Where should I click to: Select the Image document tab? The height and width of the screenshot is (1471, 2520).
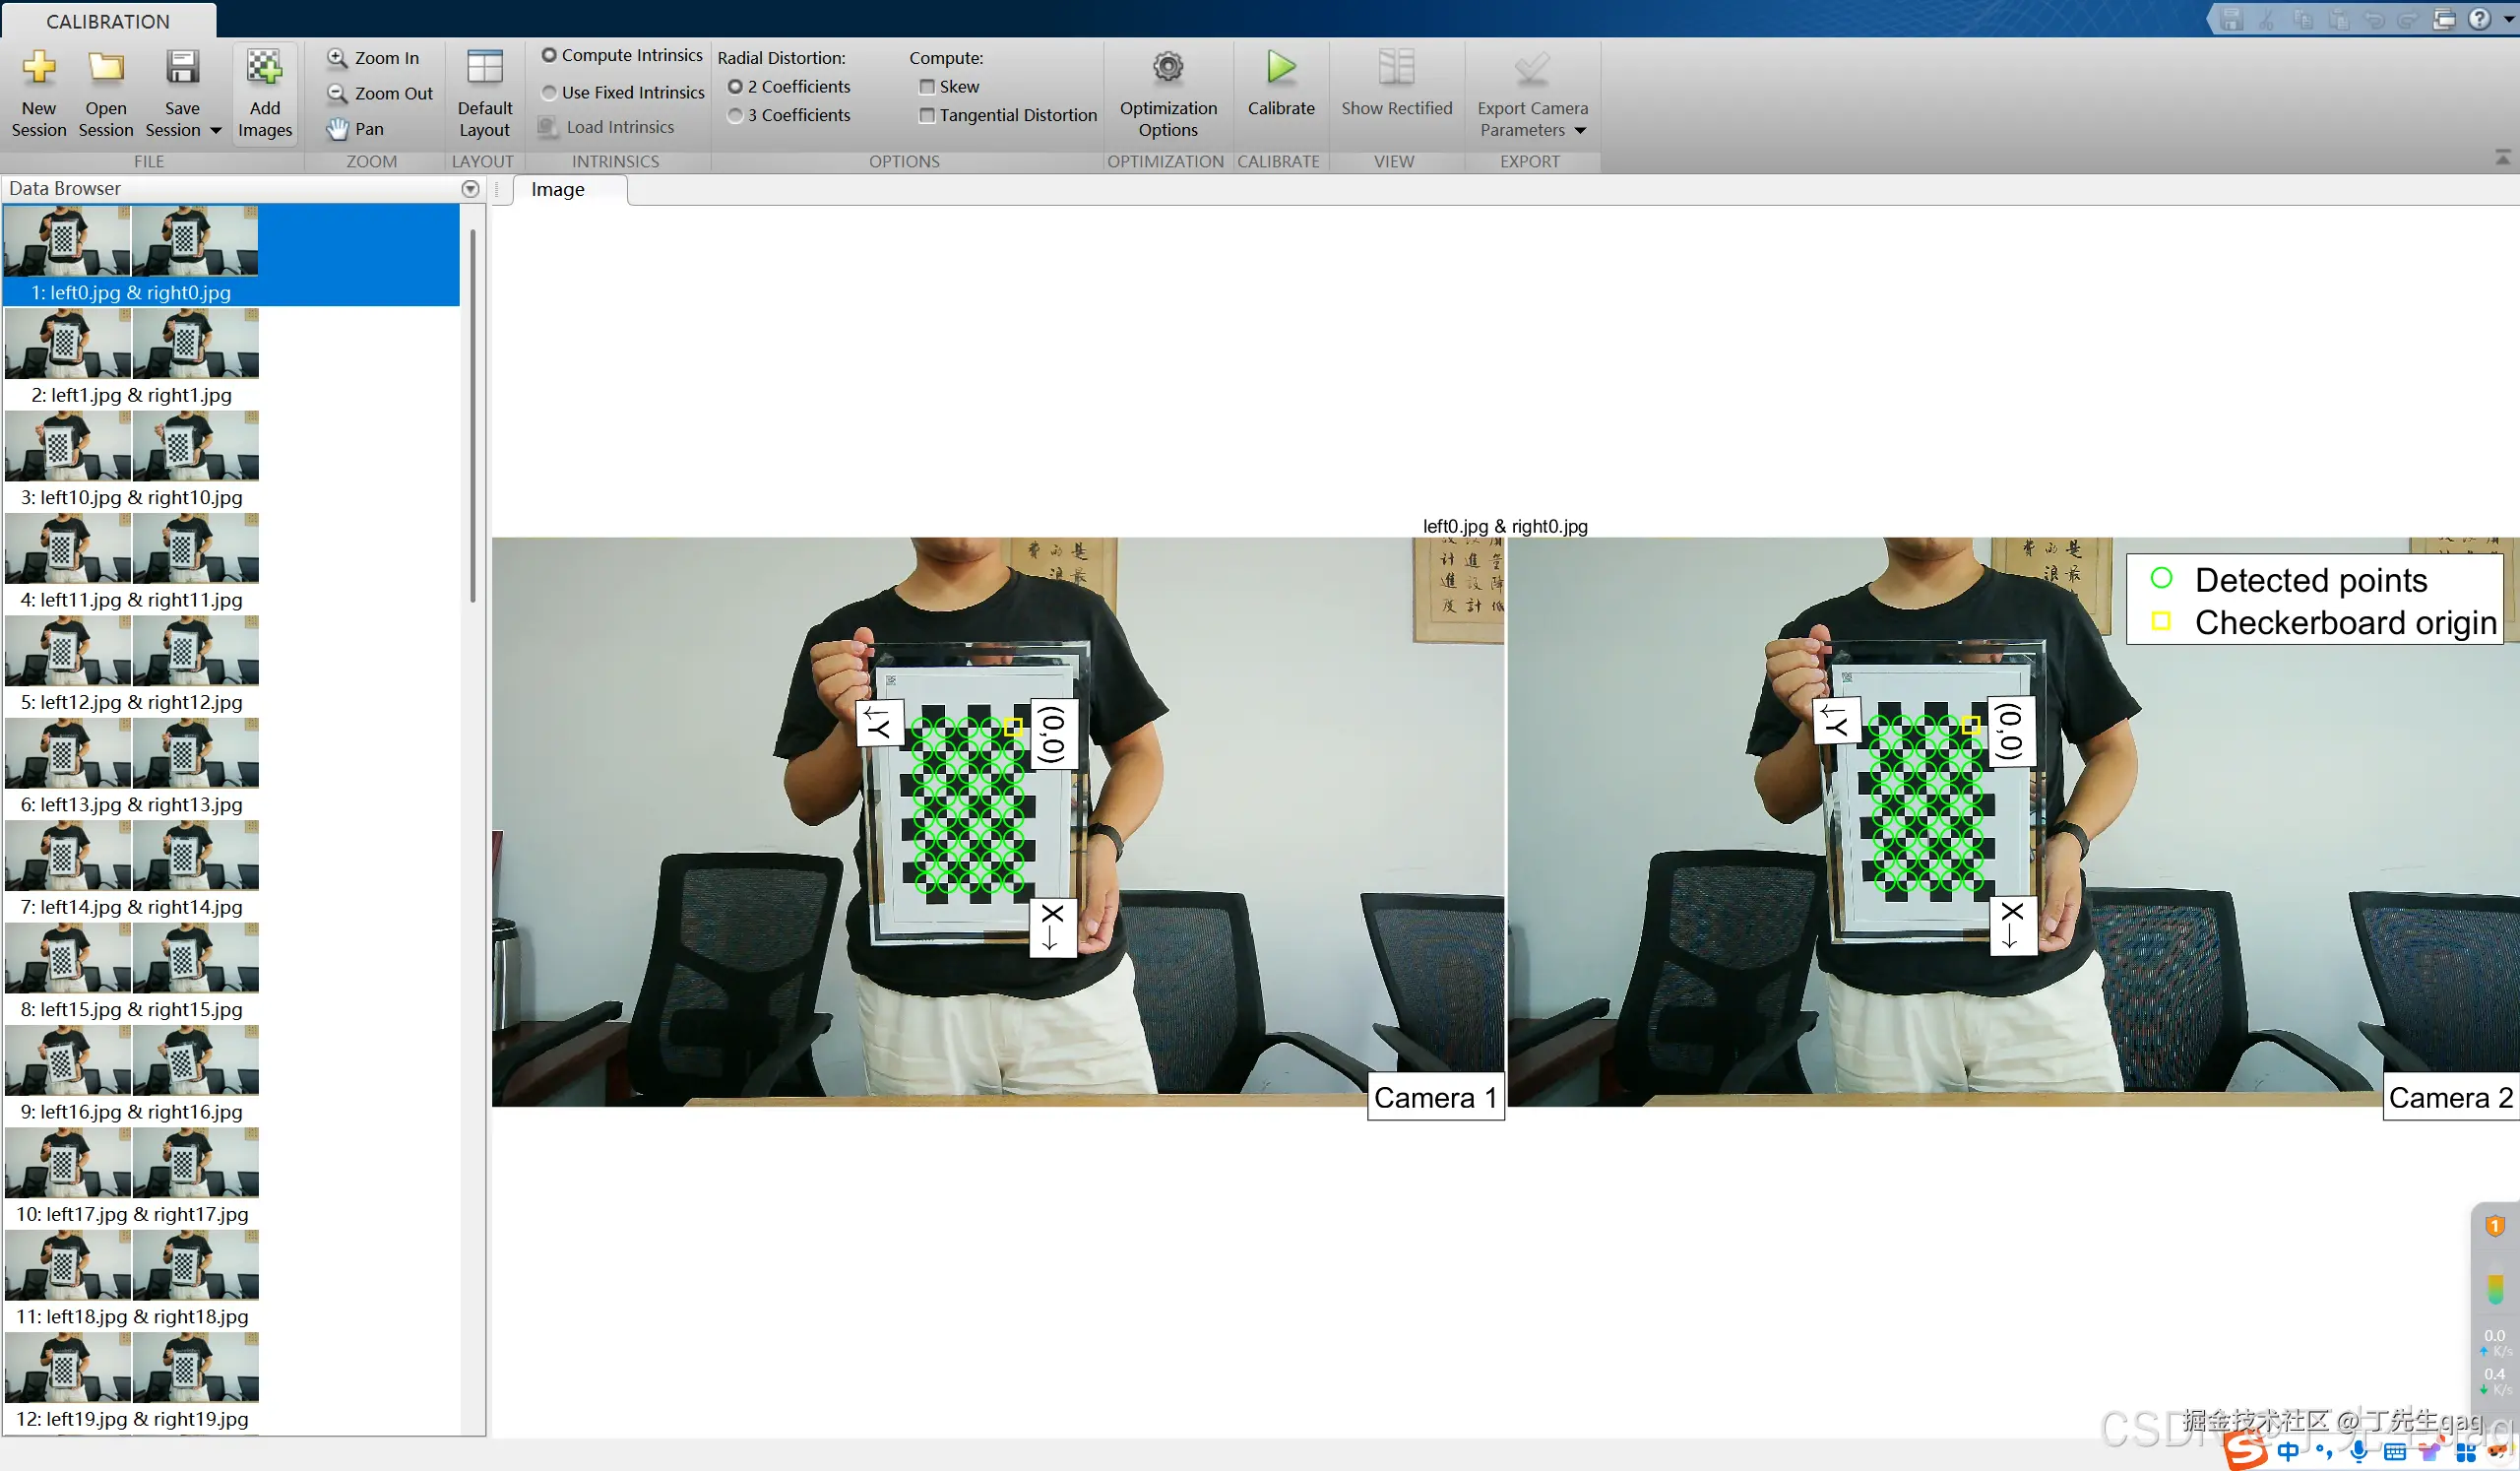(x=558, y=189)
